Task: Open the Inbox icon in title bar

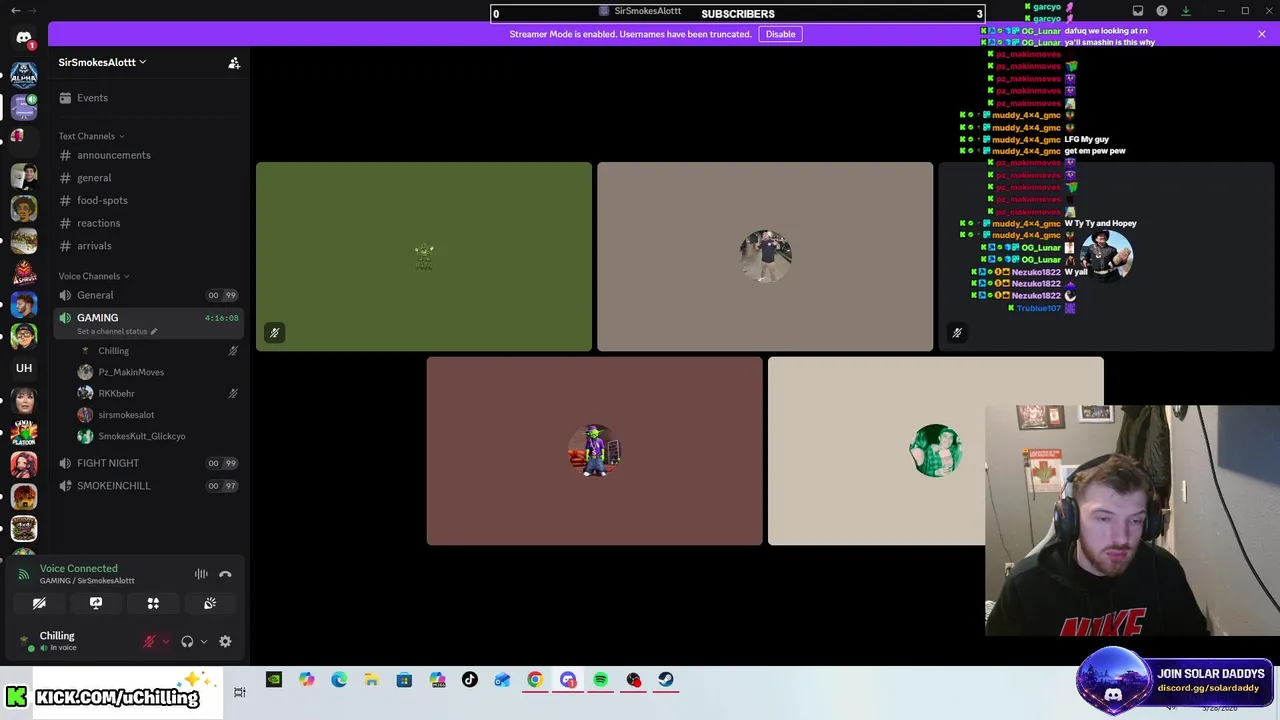Action: click(1138, 11)
